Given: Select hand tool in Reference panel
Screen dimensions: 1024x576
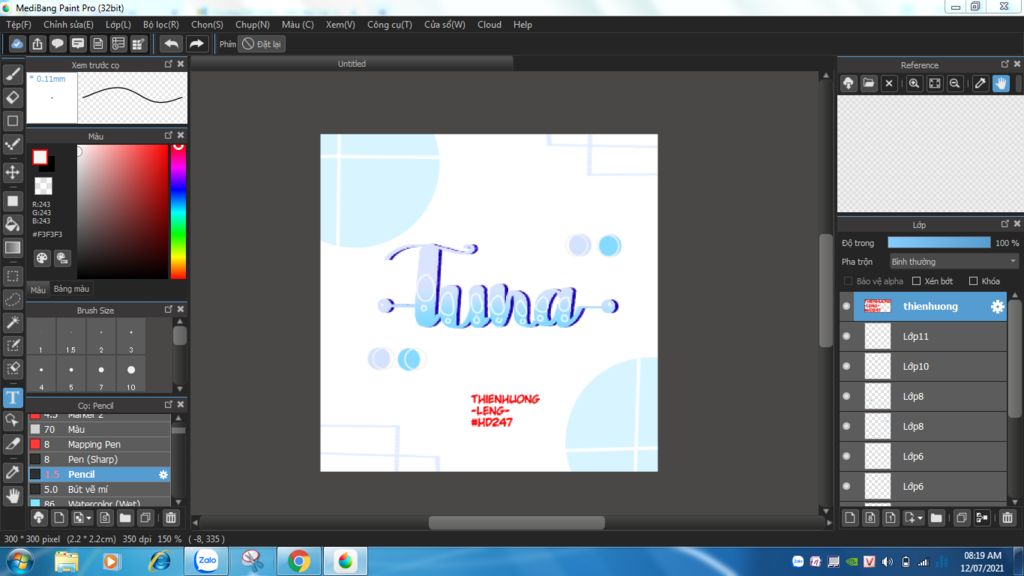Looking at the screenshot, I should click(x=1001, y=84).
